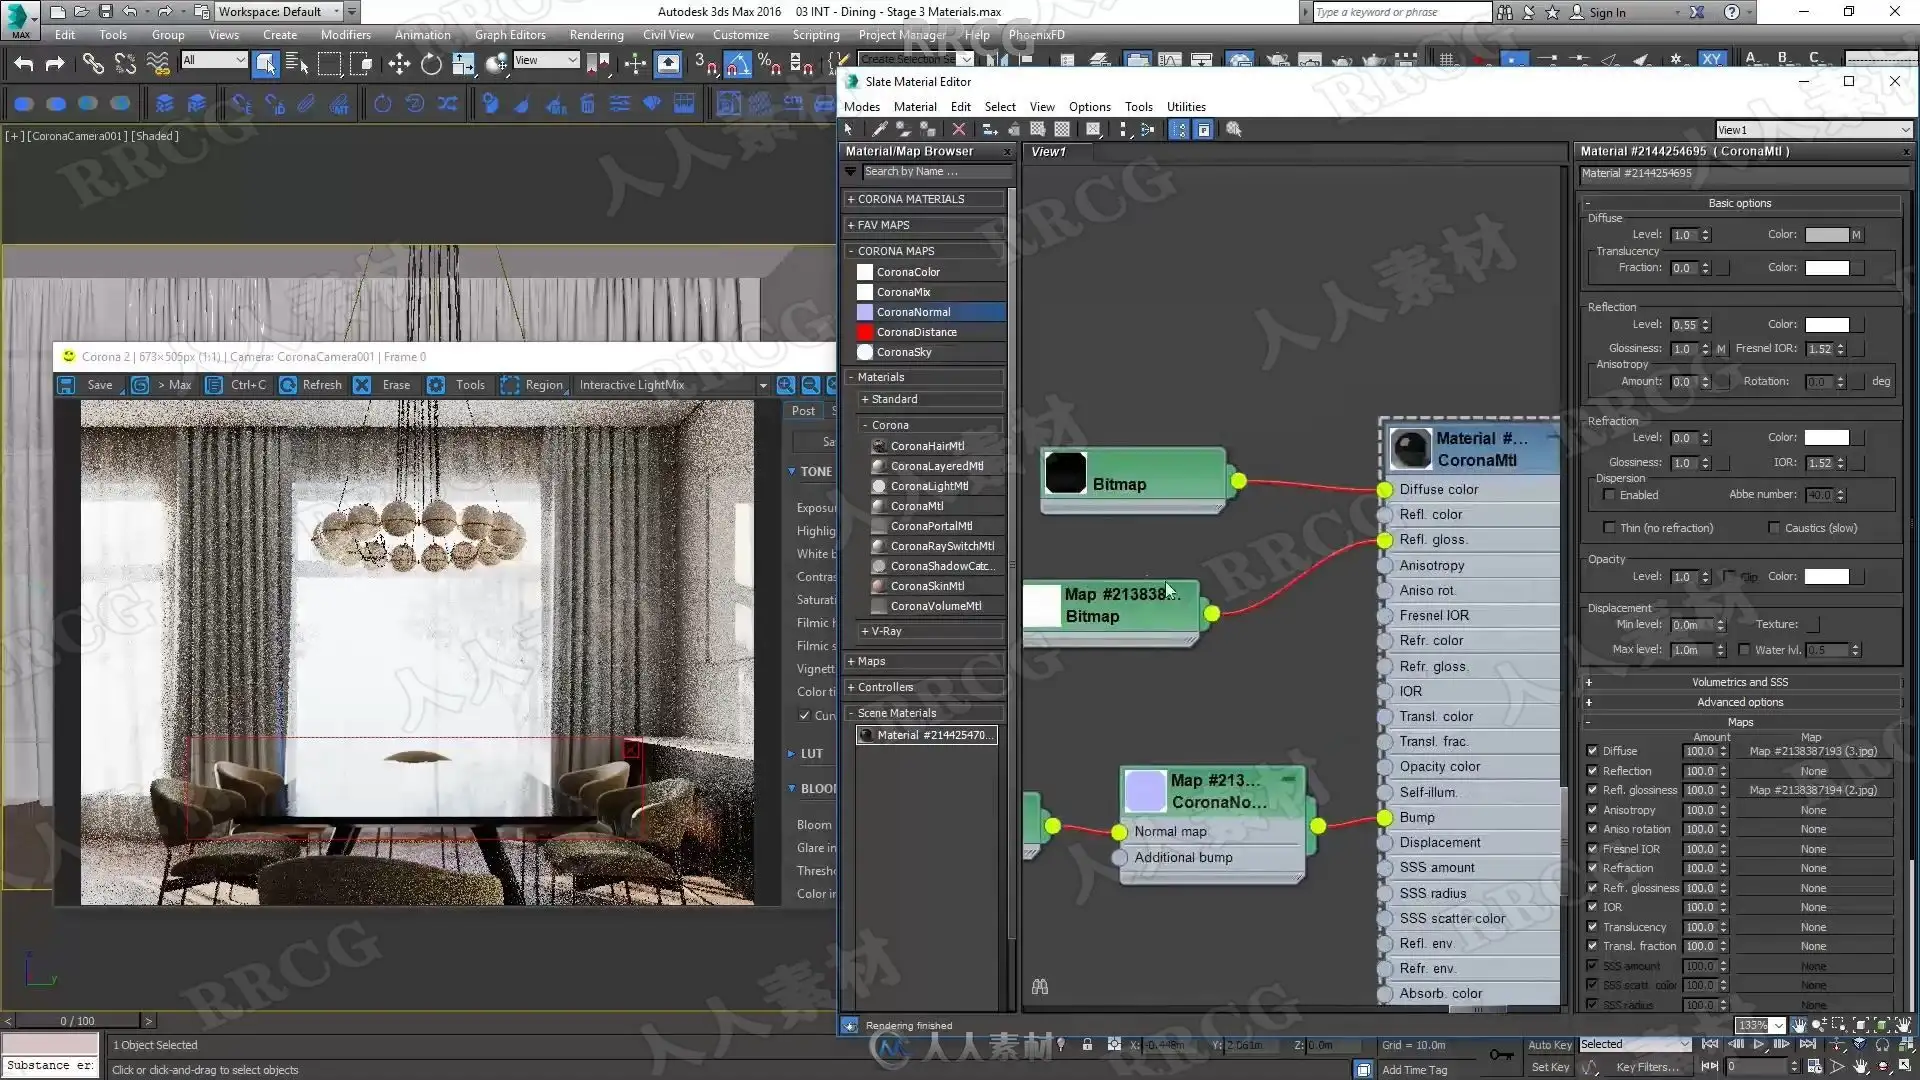Toggle Thin (no refraction) checkbox
The height and width of the screenshot is (1080, 1920).
pos(1609,528)
